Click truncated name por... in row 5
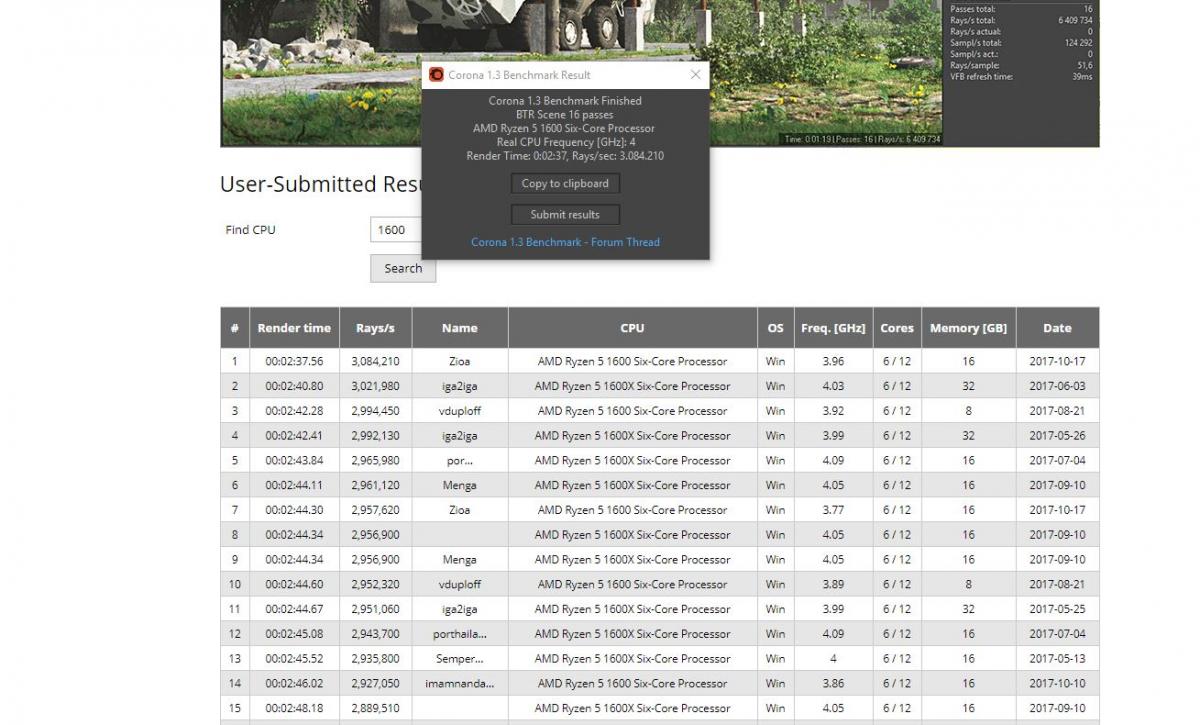The image size is (1200, 725). [460, 461]
